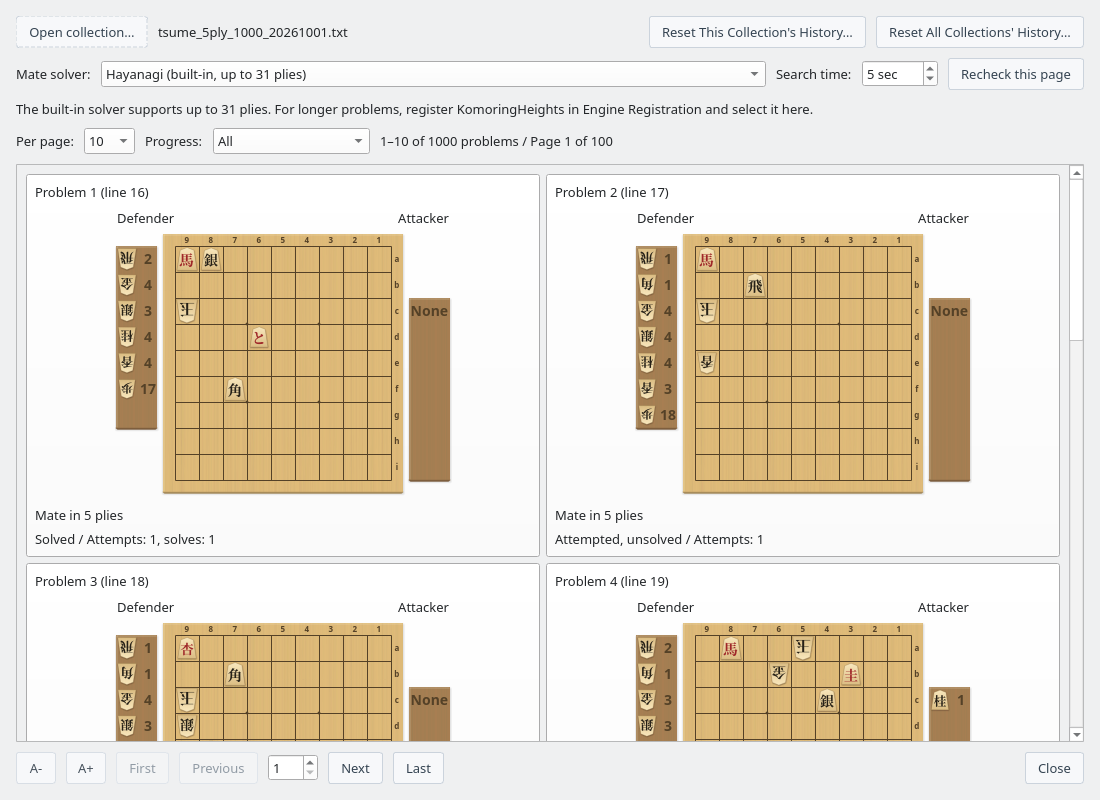Click 'Attempted, unsolved / Attempts: 1' status
The height and width of the screenshot is (800, 1100).
659,540
